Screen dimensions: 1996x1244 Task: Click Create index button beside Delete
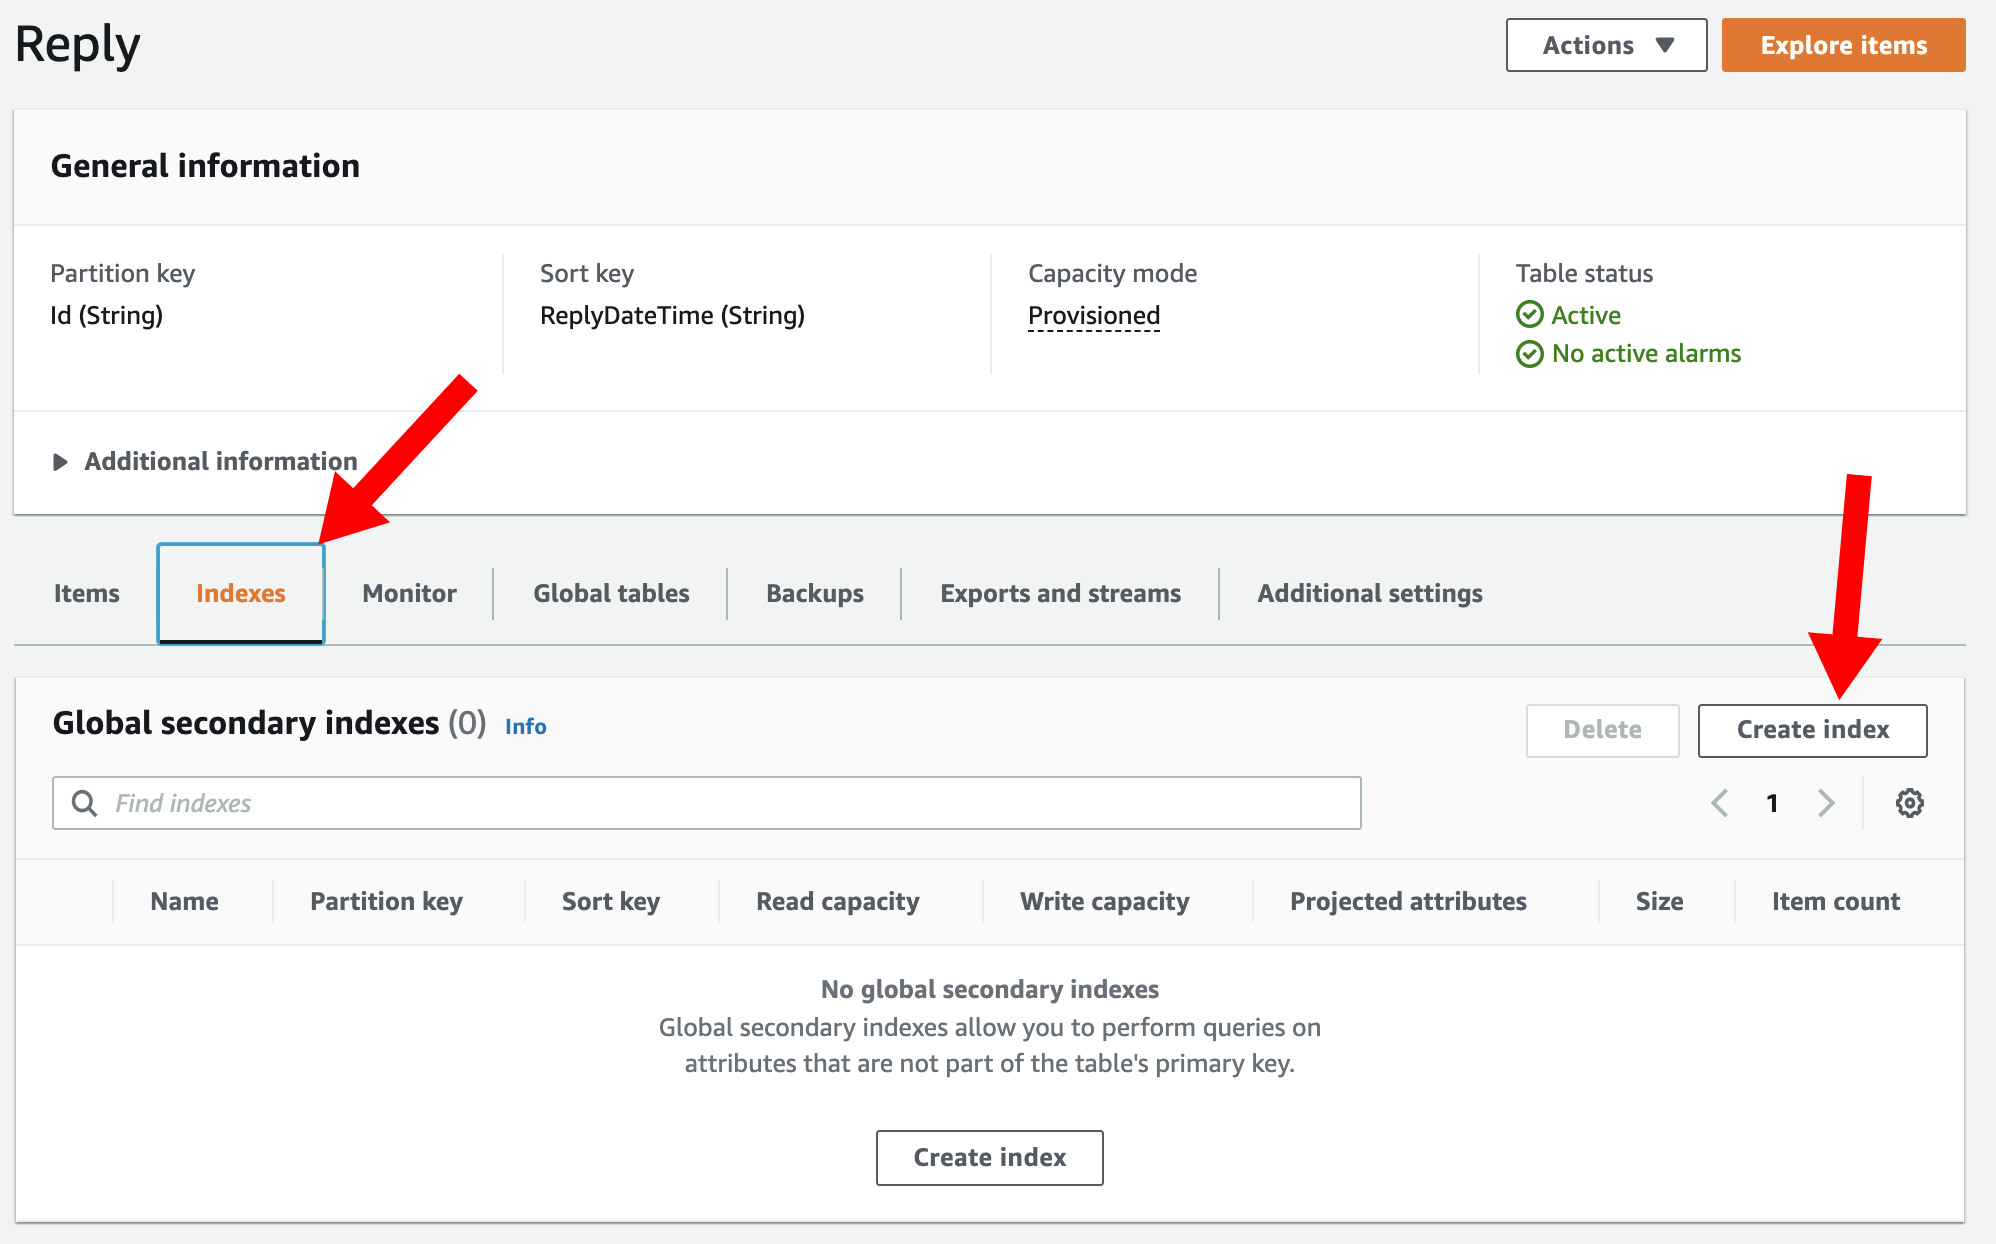1812,730
